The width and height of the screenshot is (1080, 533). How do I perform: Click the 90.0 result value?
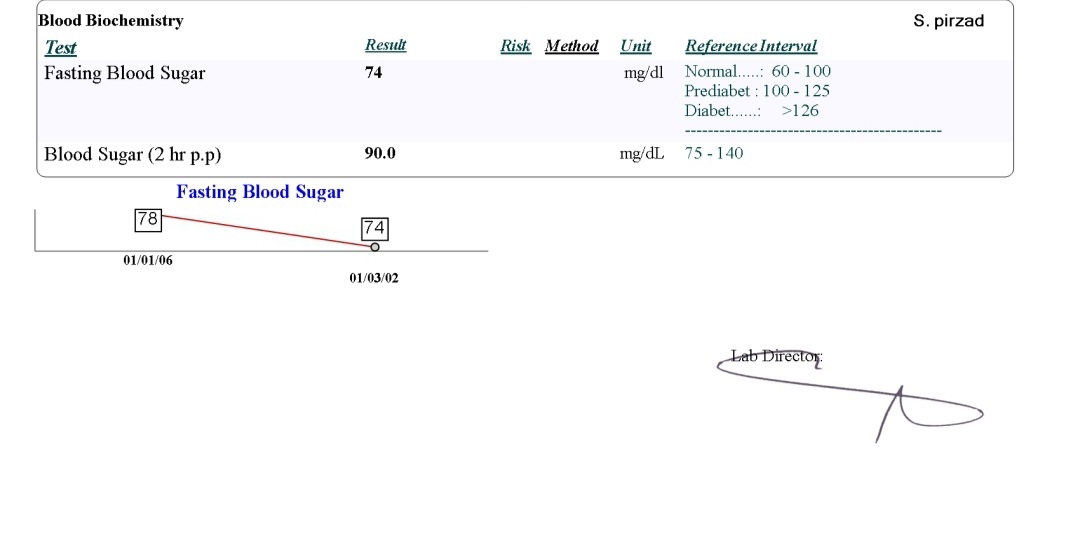(380, 153)
